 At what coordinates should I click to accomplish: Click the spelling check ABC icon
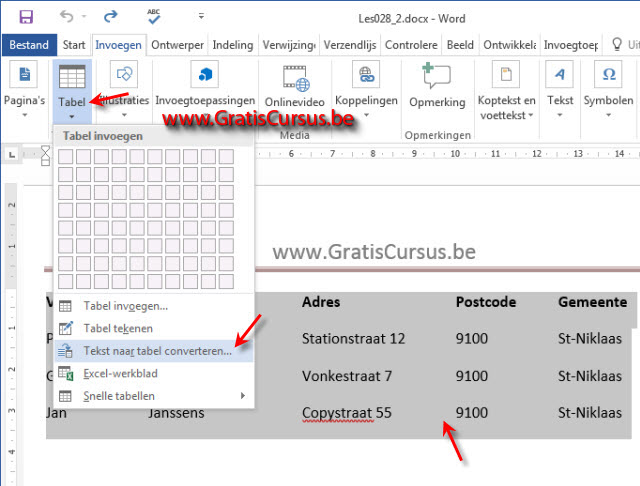click(x=154, y=16)
